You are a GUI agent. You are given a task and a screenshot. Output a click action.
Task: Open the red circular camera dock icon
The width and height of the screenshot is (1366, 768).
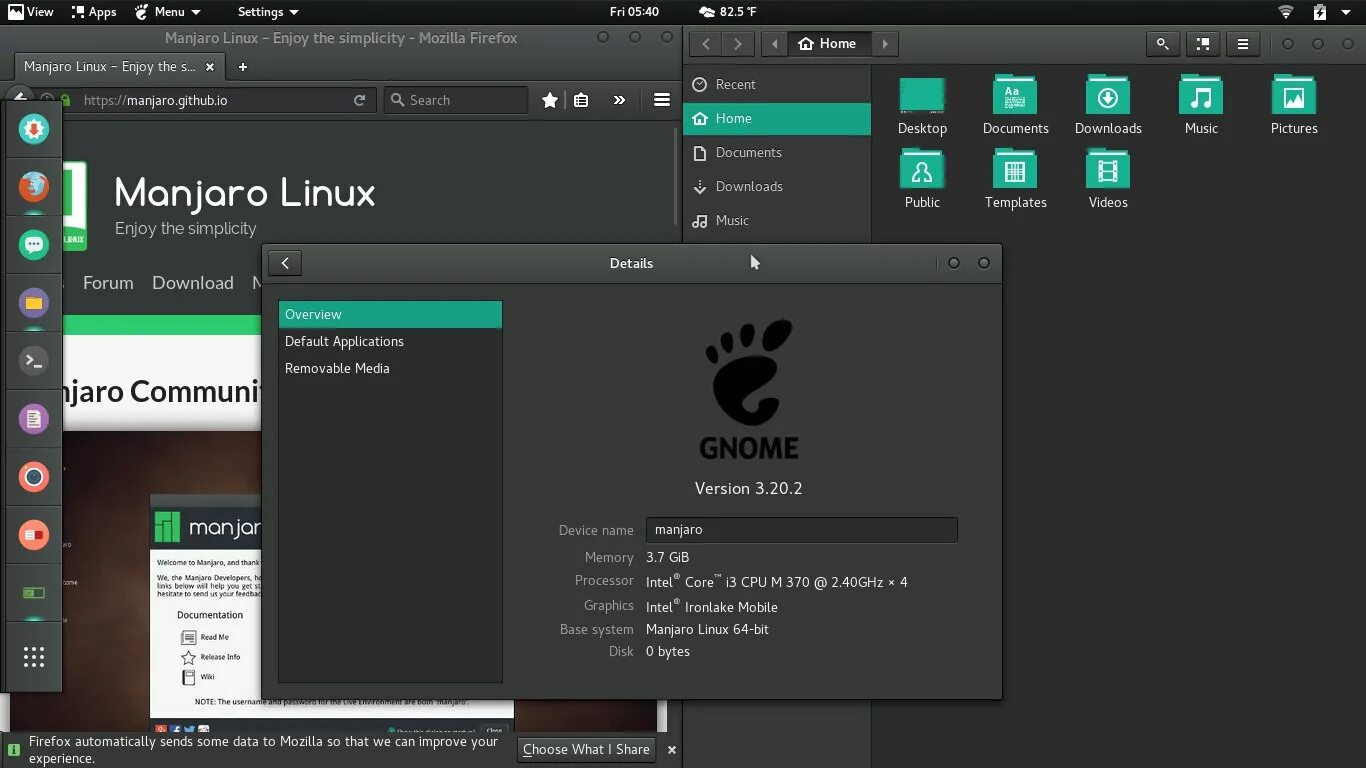coord(34,477)
